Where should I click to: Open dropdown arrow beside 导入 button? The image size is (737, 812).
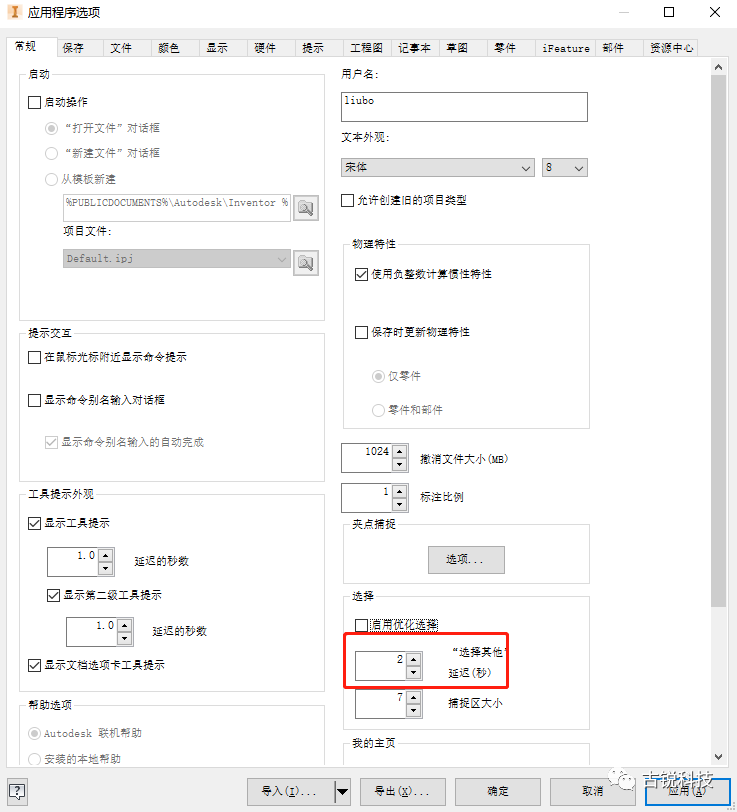[x=342, y=792]
